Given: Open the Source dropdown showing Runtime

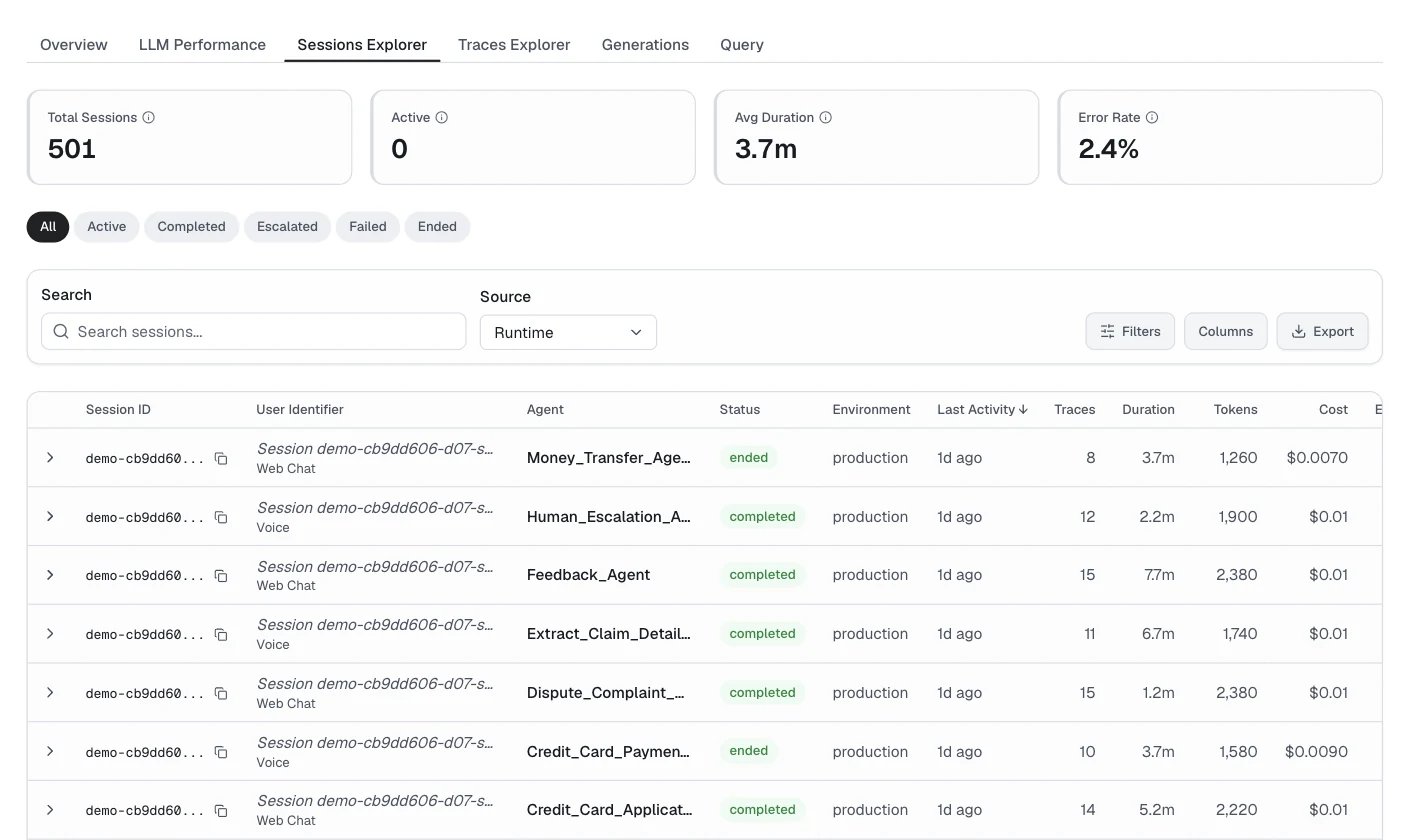Looking at the screenshot, I should 568,332.
